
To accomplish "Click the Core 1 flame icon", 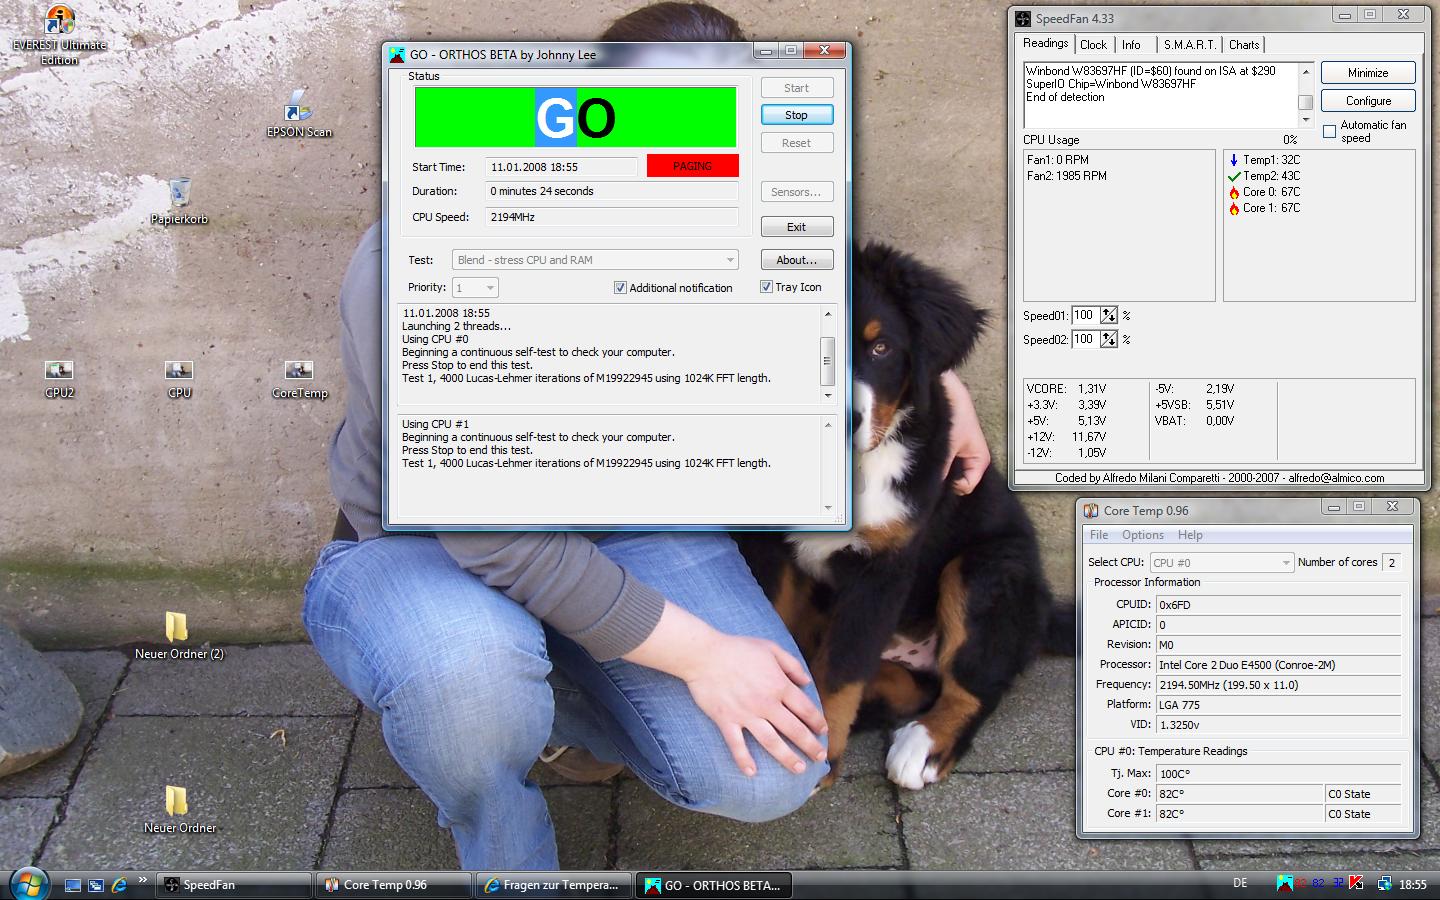I will 1234,208.
